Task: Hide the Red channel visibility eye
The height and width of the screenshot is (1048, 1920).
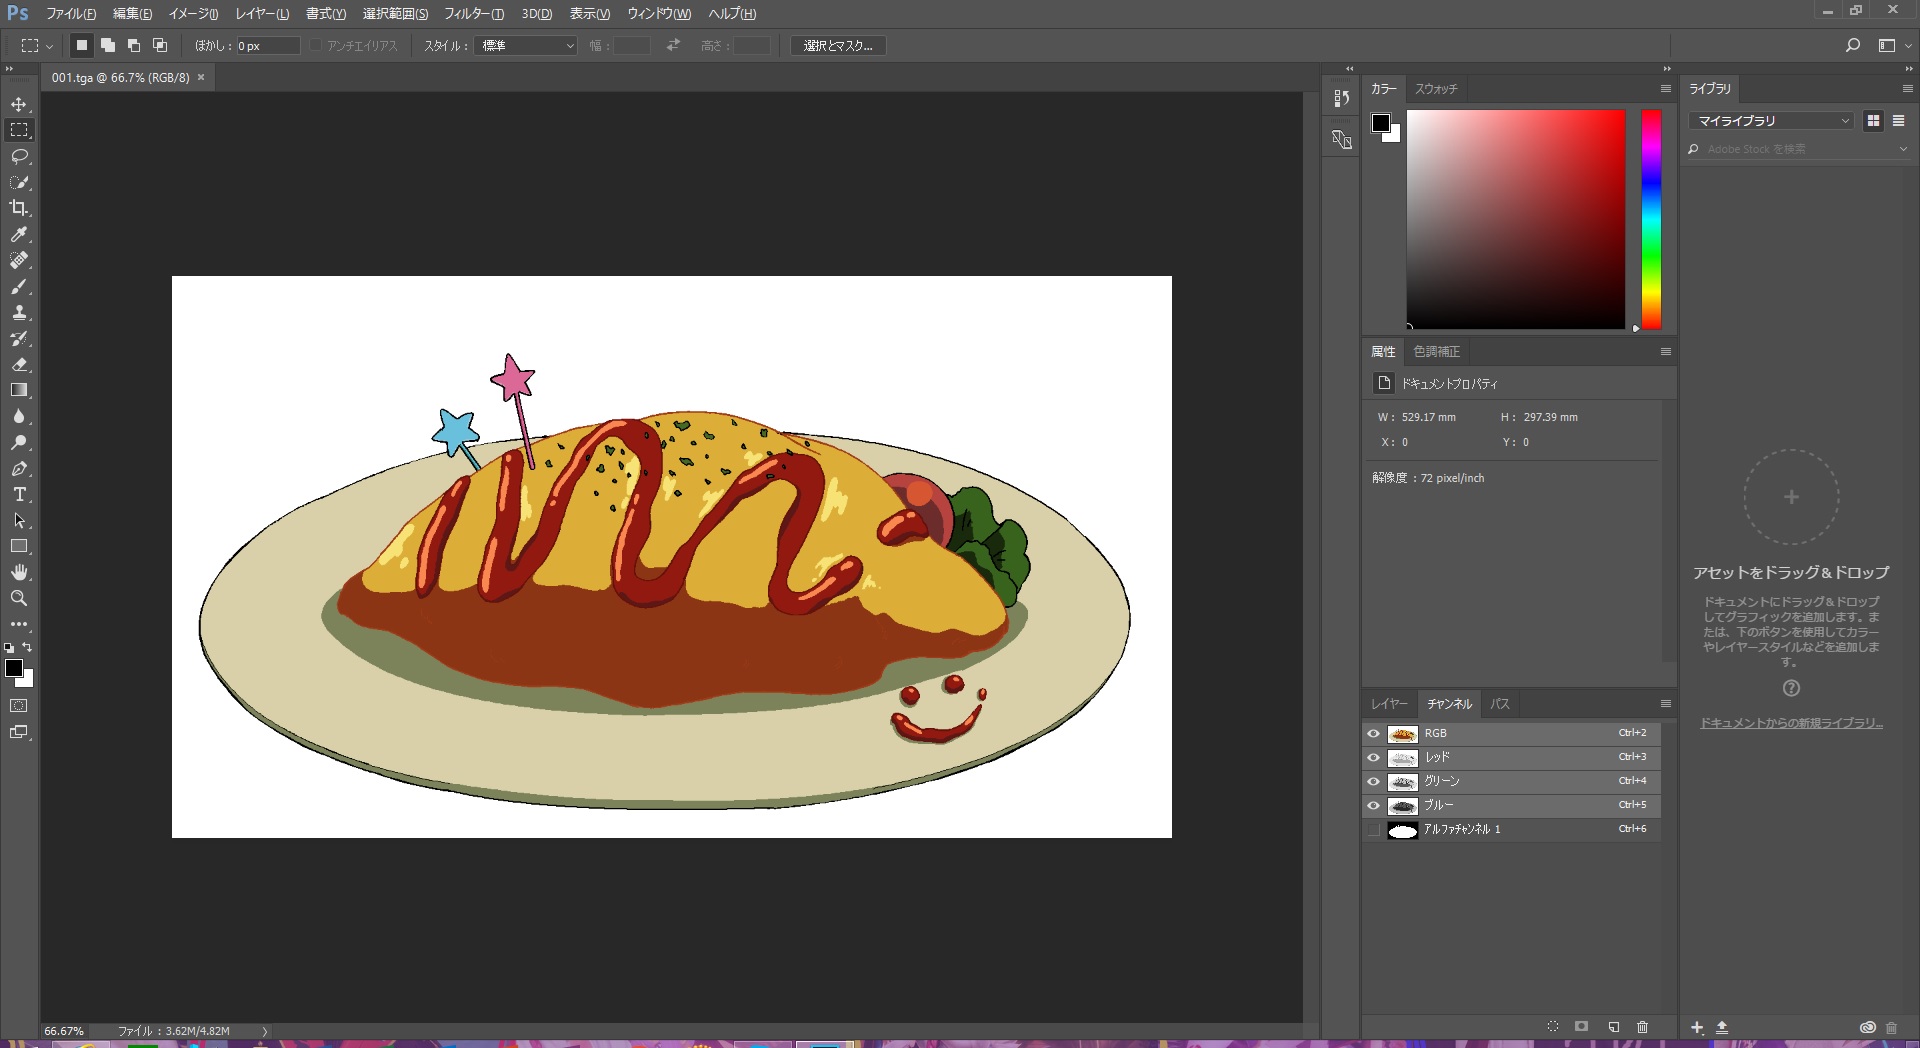Action: (1373, 758)
